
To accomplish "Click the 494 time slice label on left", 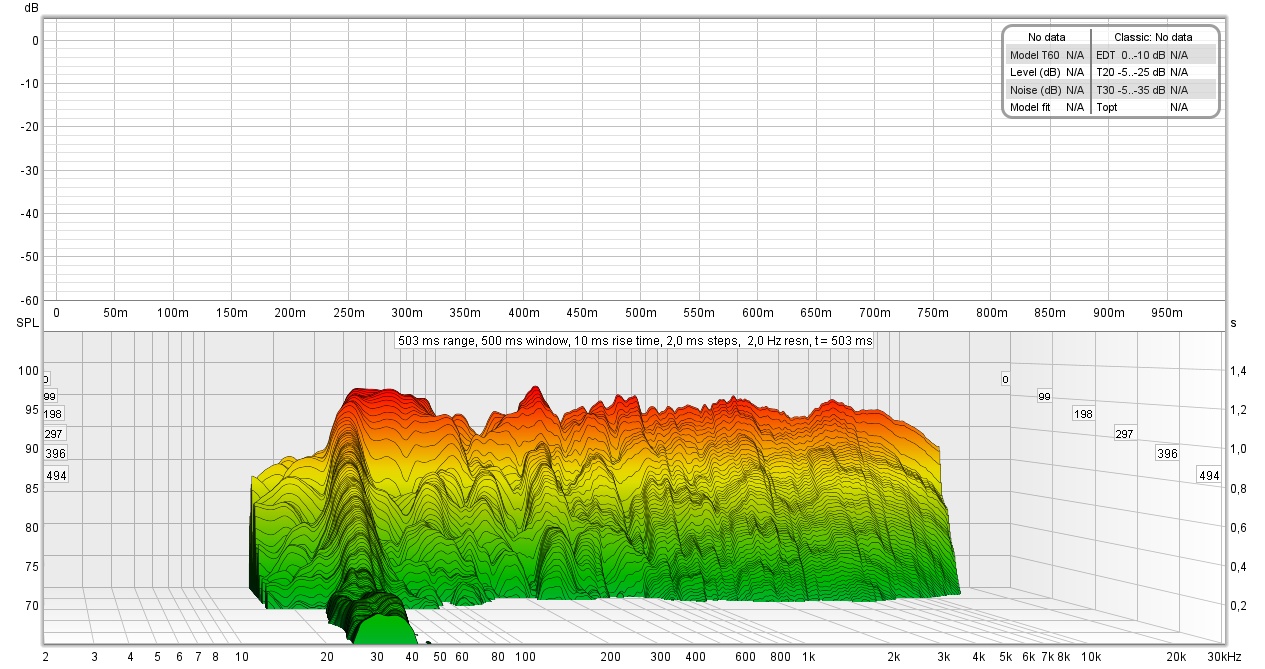I will pyautogui.click(x=56, y=476).
